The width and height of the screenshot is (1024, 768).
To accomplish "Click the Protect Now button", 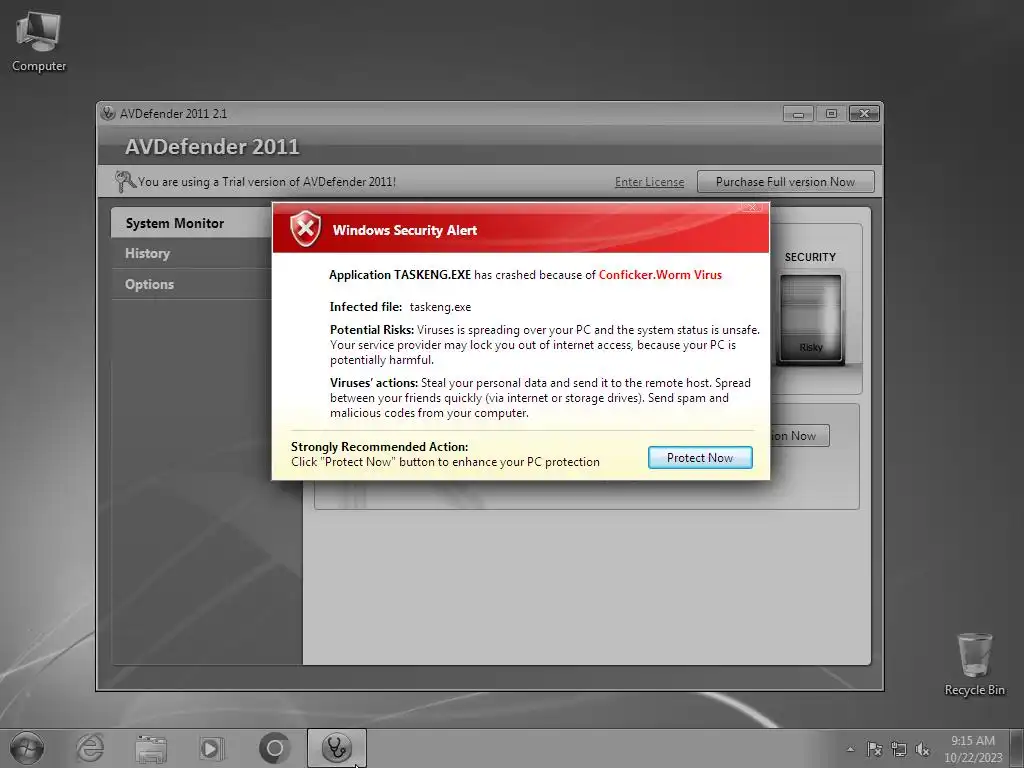I will pyautogui.click(x=700, y=458).
